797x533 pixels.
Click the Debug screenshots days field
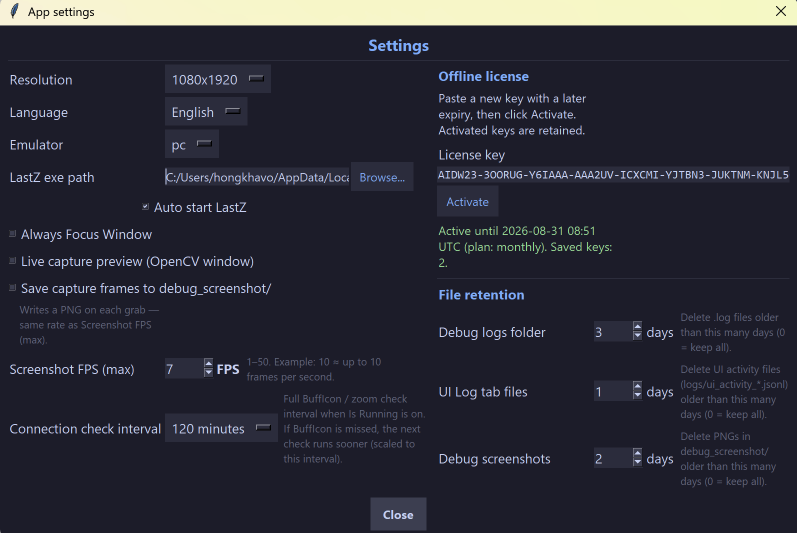click(x=613, y=458)
